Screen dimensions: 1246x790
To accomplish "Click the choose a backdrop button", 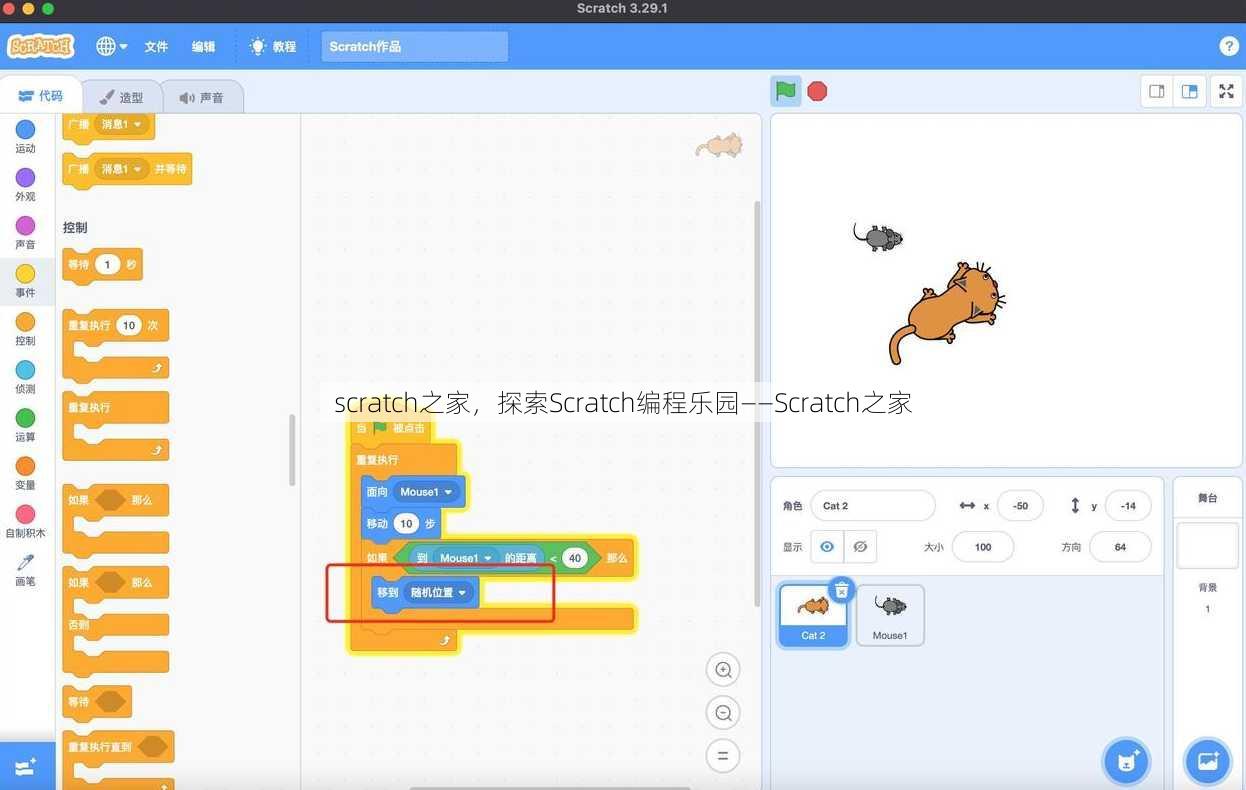I will 1207,762.
